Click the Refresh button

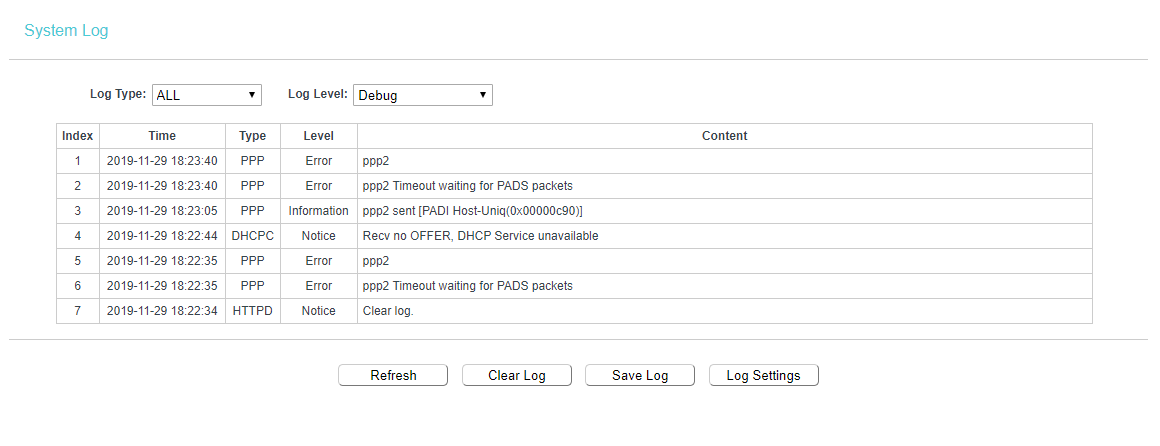click(393, 375)
